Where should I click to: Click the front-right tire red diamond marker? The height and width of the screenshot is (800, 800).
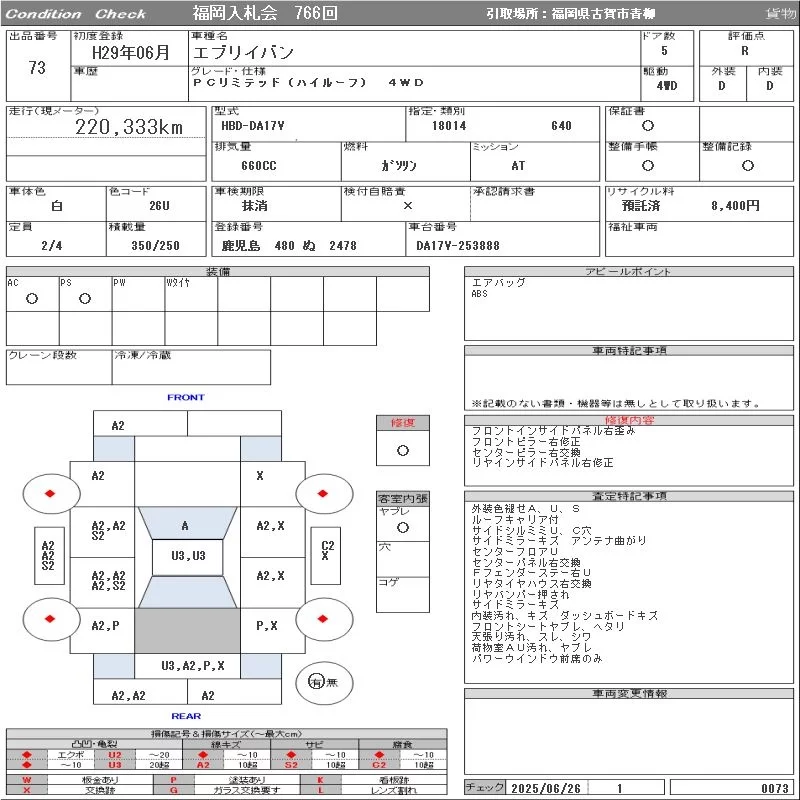[322, 493]
